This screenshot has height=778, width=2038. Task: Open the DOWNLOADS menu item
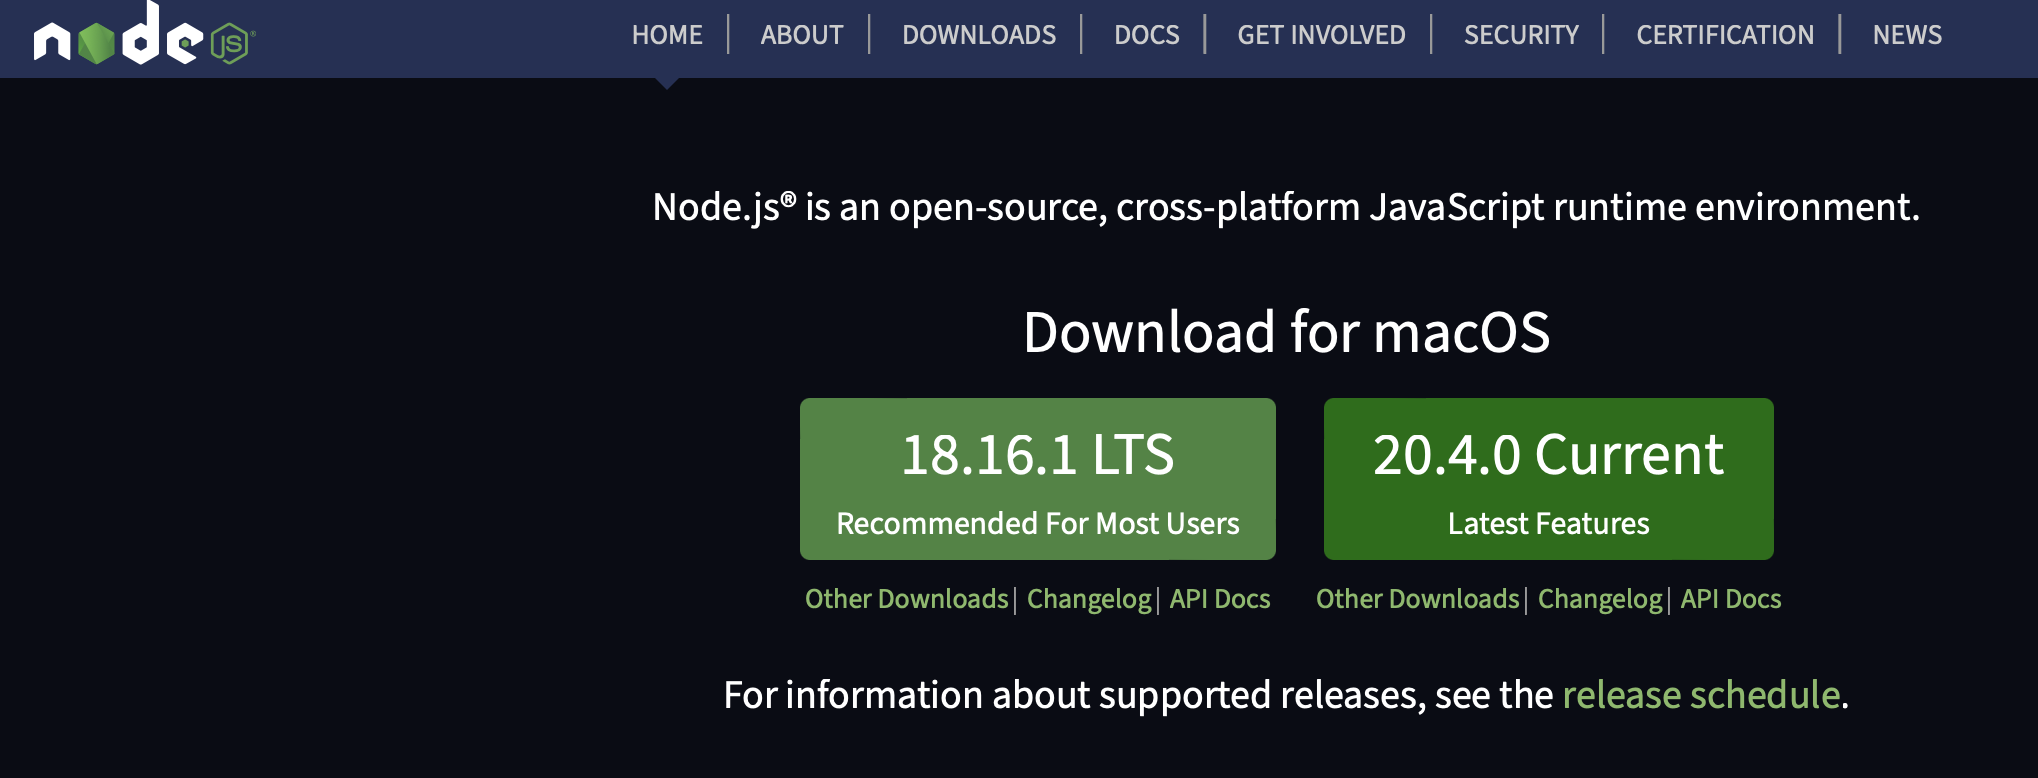pos(979,35)
